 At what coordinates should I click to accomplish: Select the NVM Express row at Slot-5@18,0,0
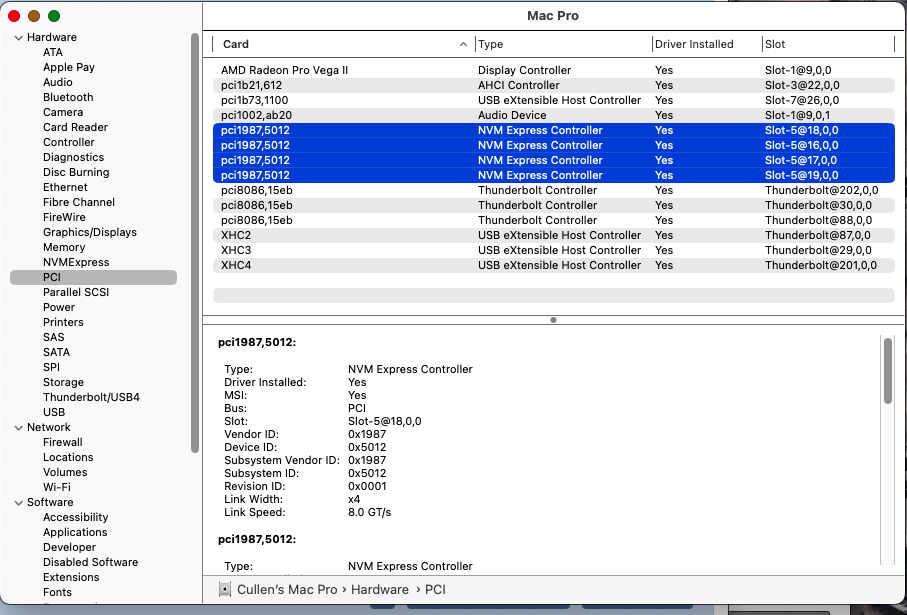click(554, 131)
